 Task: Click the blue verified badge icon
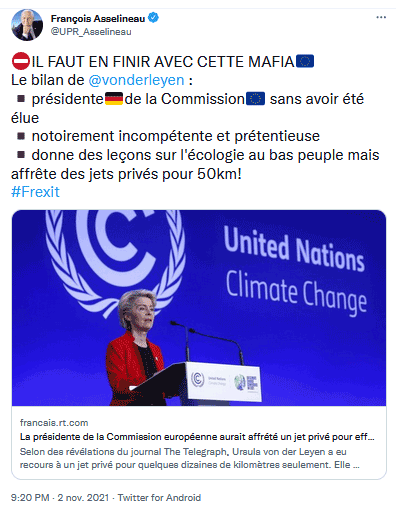153,18
